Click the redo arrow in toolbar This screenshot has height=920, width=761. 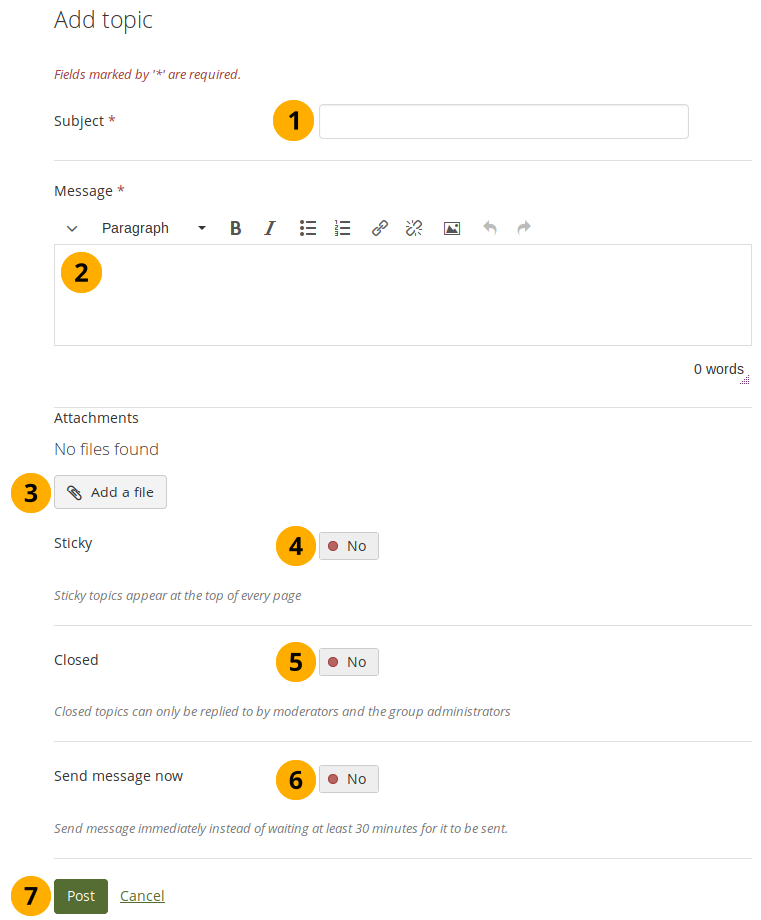click(524, 228)
